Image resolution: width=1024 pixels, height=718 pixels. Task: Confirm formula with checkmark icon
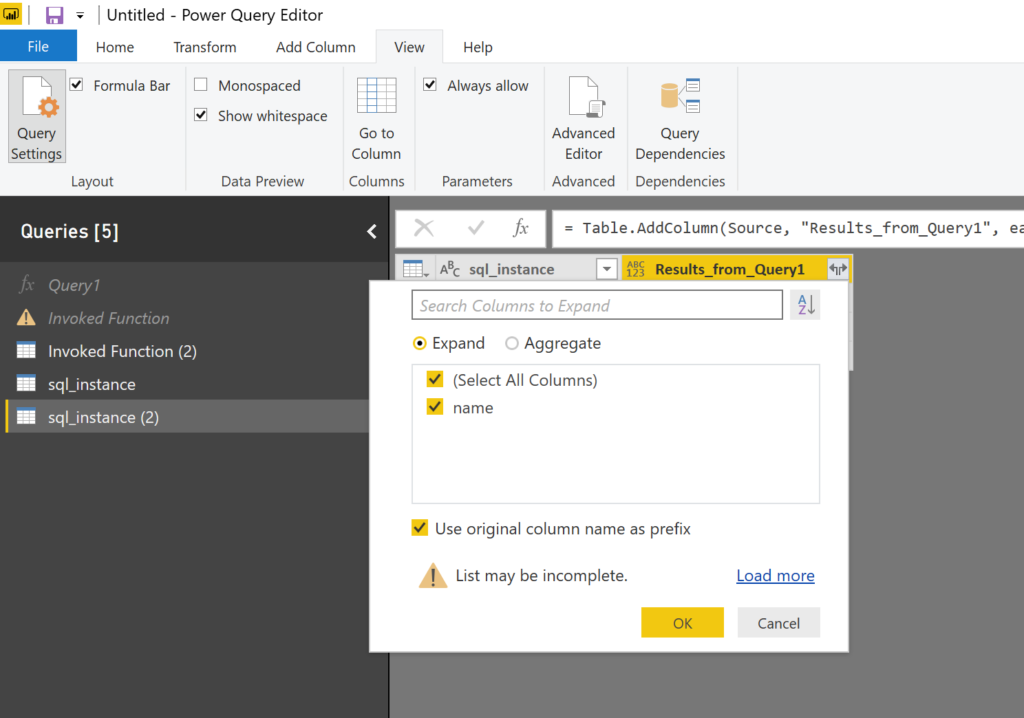coord(476,227)
